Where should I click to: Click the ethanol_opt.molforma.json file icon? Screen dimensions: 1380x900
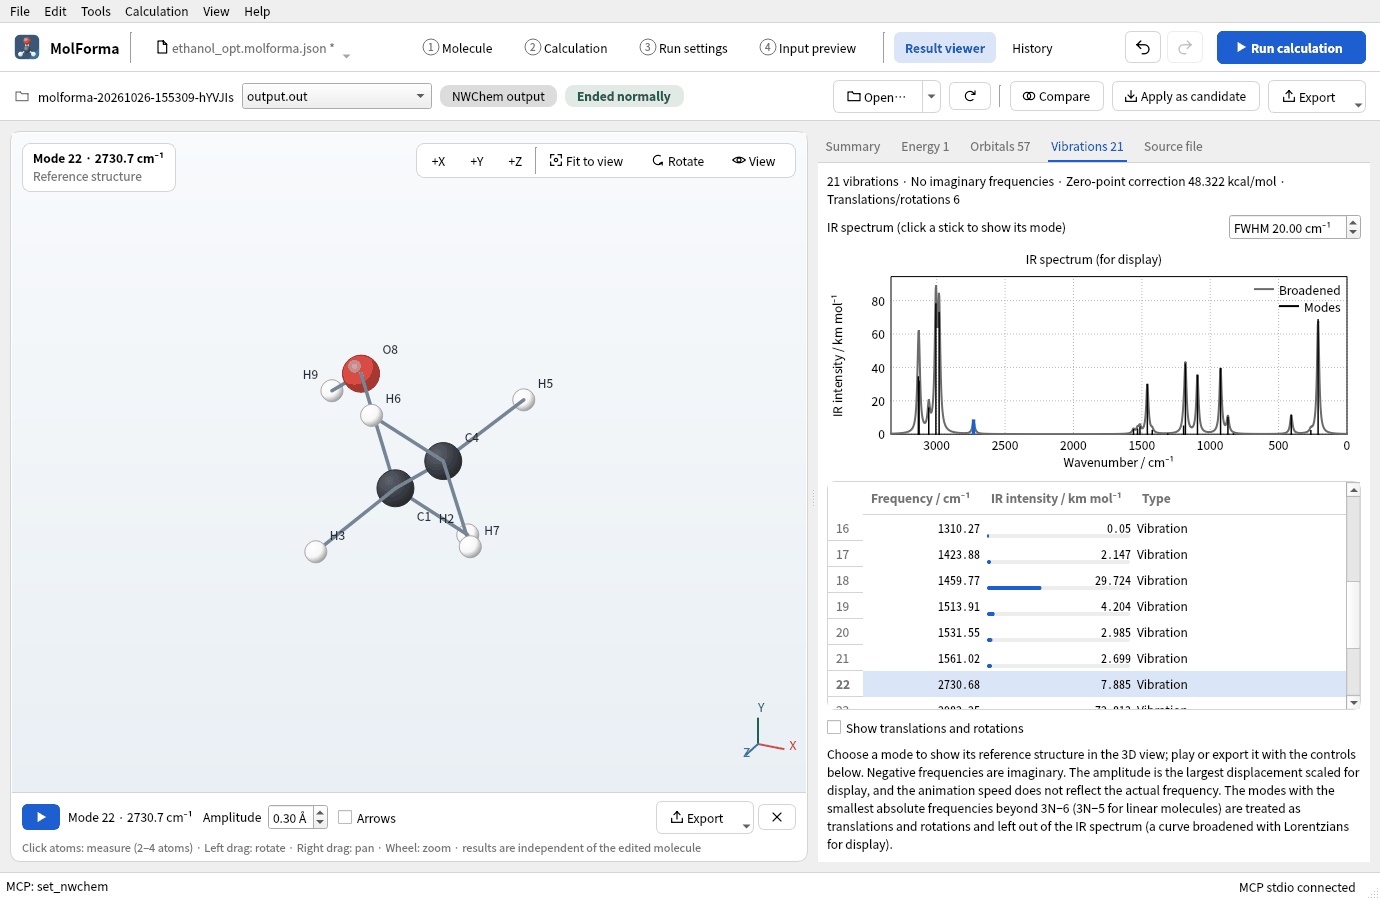point(162,47)
